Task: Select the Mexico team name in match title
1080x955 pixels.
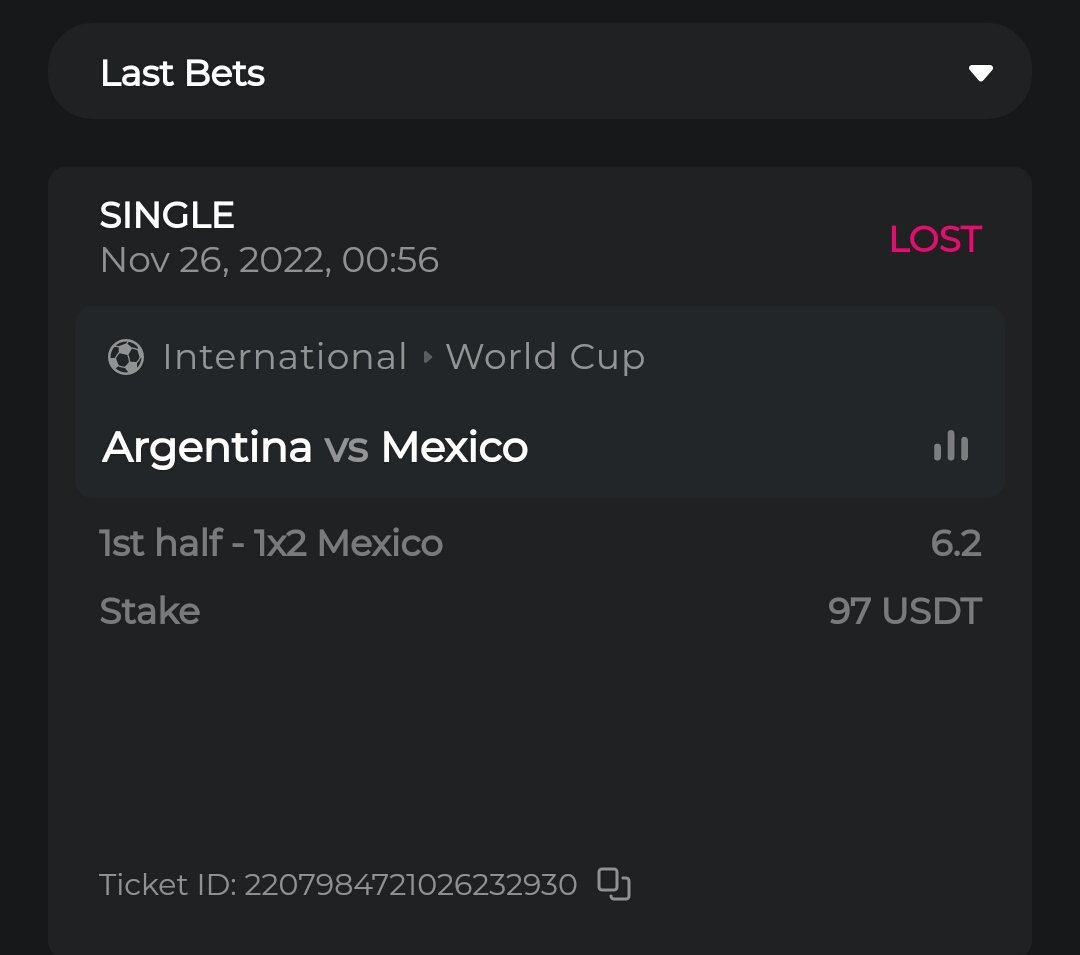Action: click(x=454, y=447)
